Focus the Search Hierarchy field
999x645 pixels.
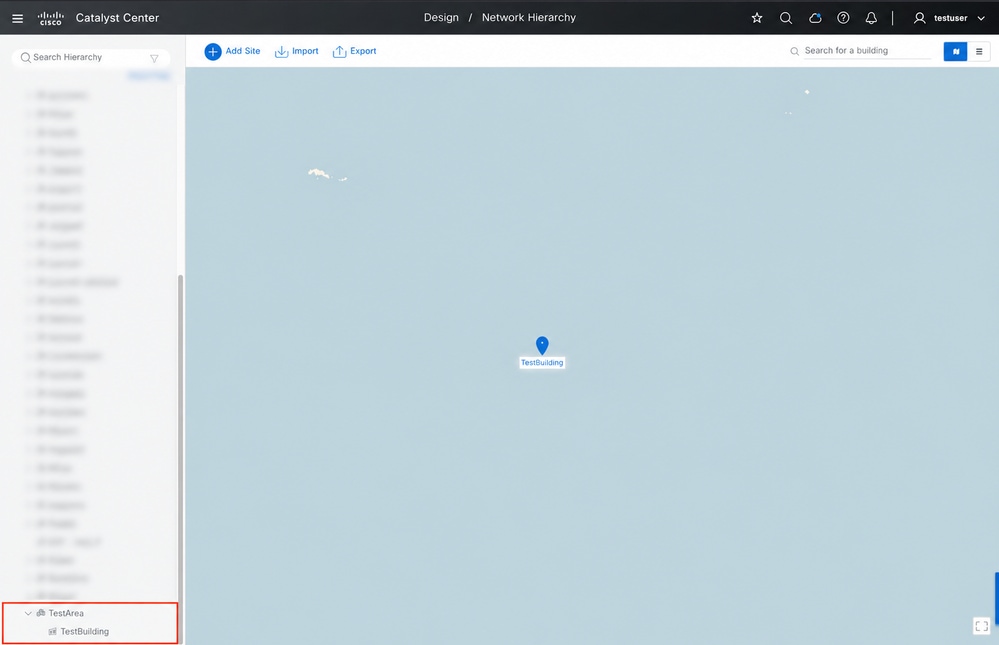coord(90,57)
